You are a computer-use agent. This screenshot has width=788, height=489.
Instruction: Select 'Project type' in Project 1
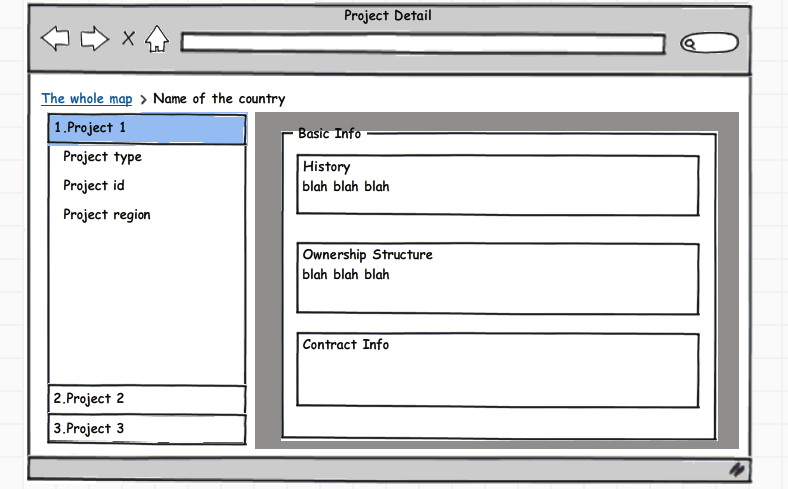pos(103,157)
